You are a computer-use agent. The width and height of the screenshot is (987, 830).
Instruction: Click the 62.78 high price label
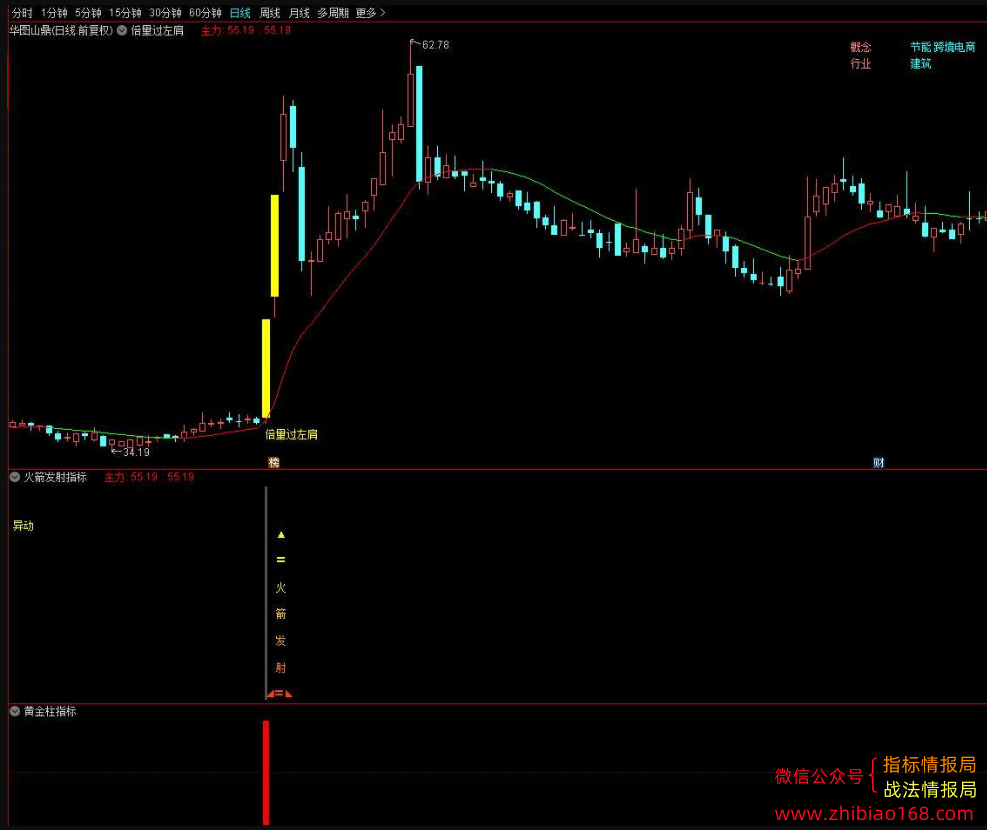tap(436, 45)
